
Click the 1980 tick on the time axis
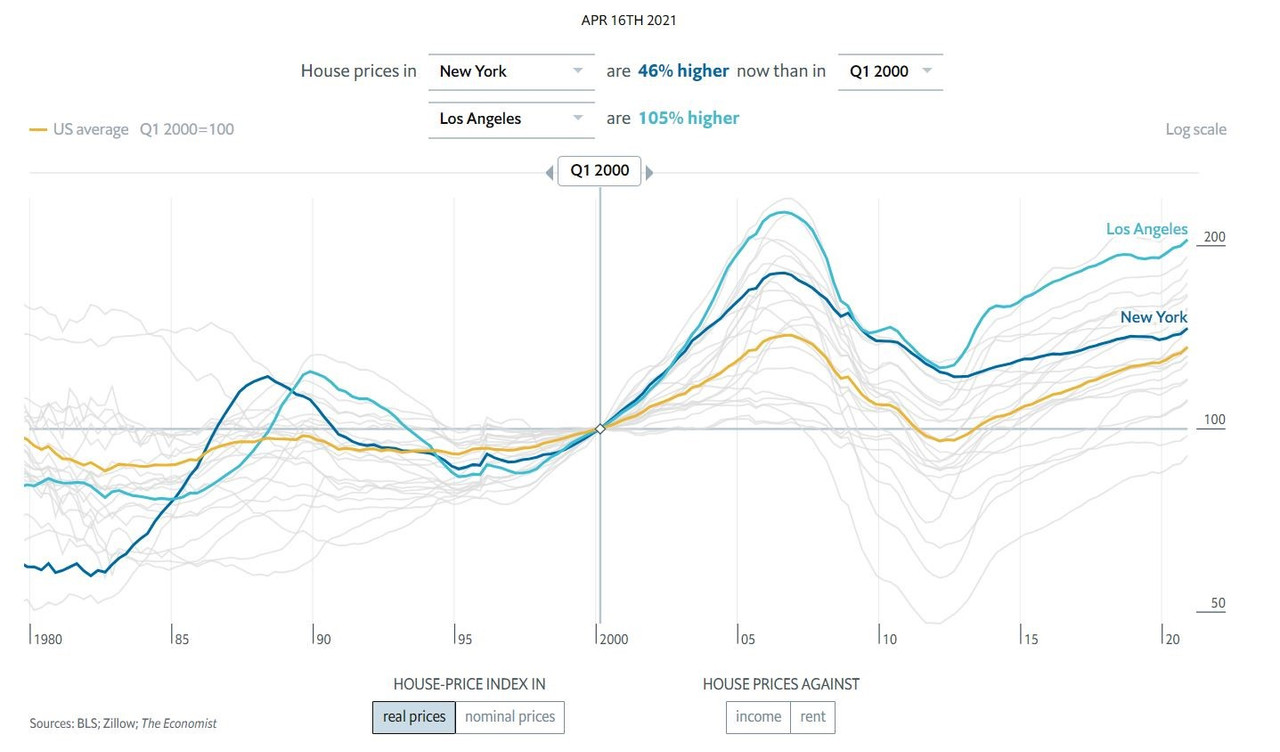(x=46, y=638)
